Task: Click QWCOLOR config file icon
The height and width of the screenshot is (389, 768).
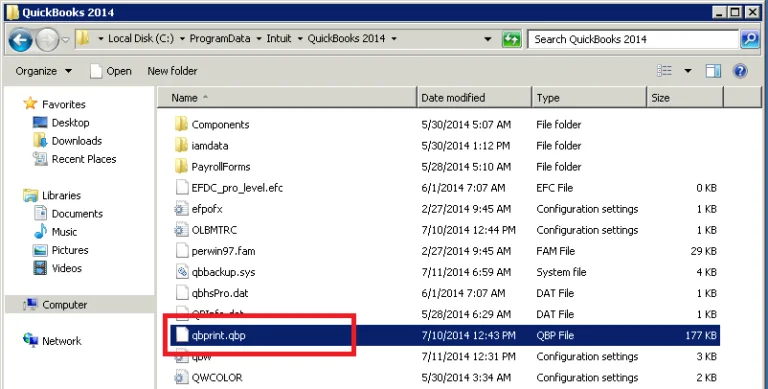Action: (x=181, y=377)
